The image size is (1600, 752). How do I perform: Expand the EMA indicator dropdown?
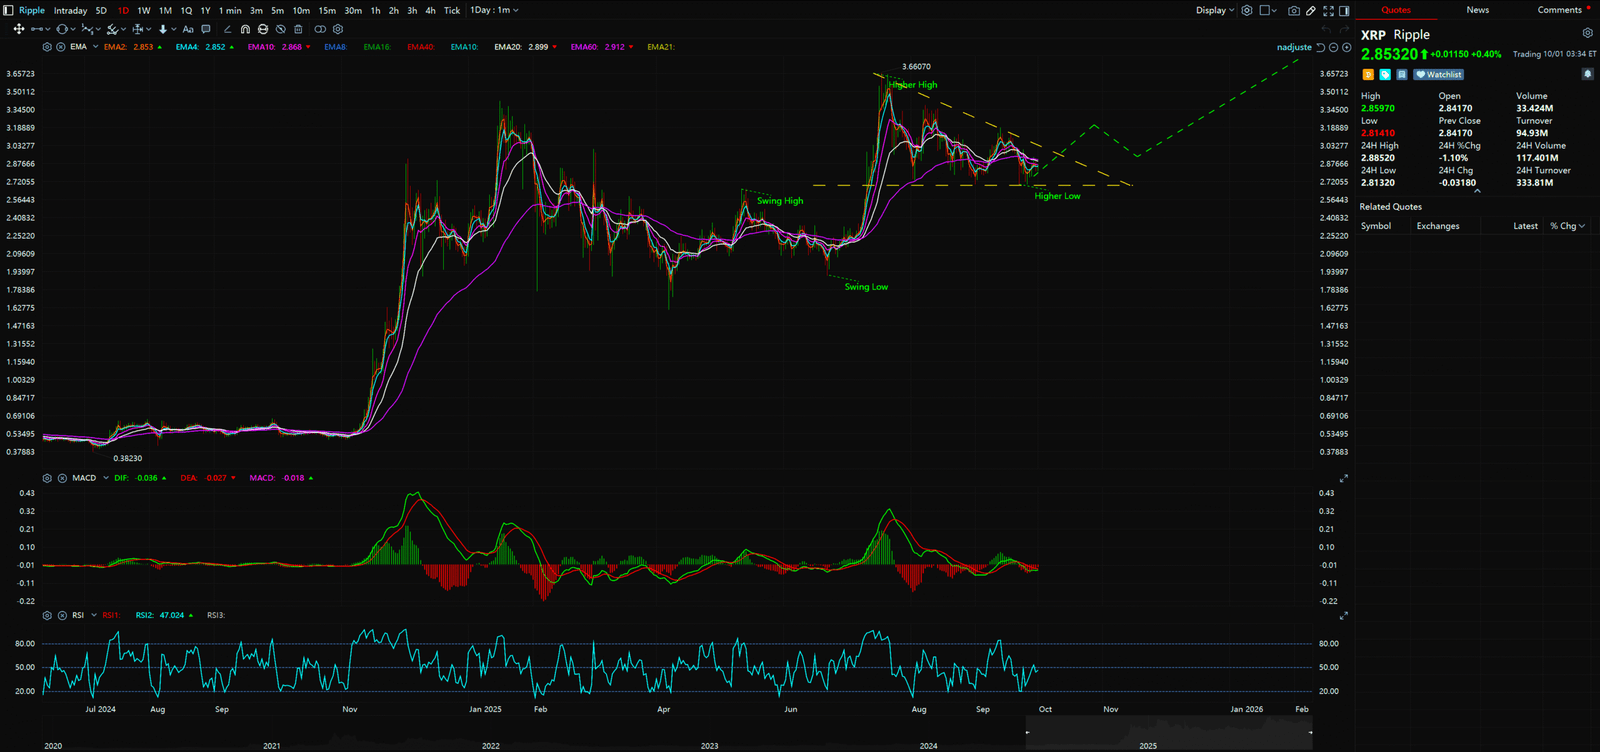[x=95, y=47]
